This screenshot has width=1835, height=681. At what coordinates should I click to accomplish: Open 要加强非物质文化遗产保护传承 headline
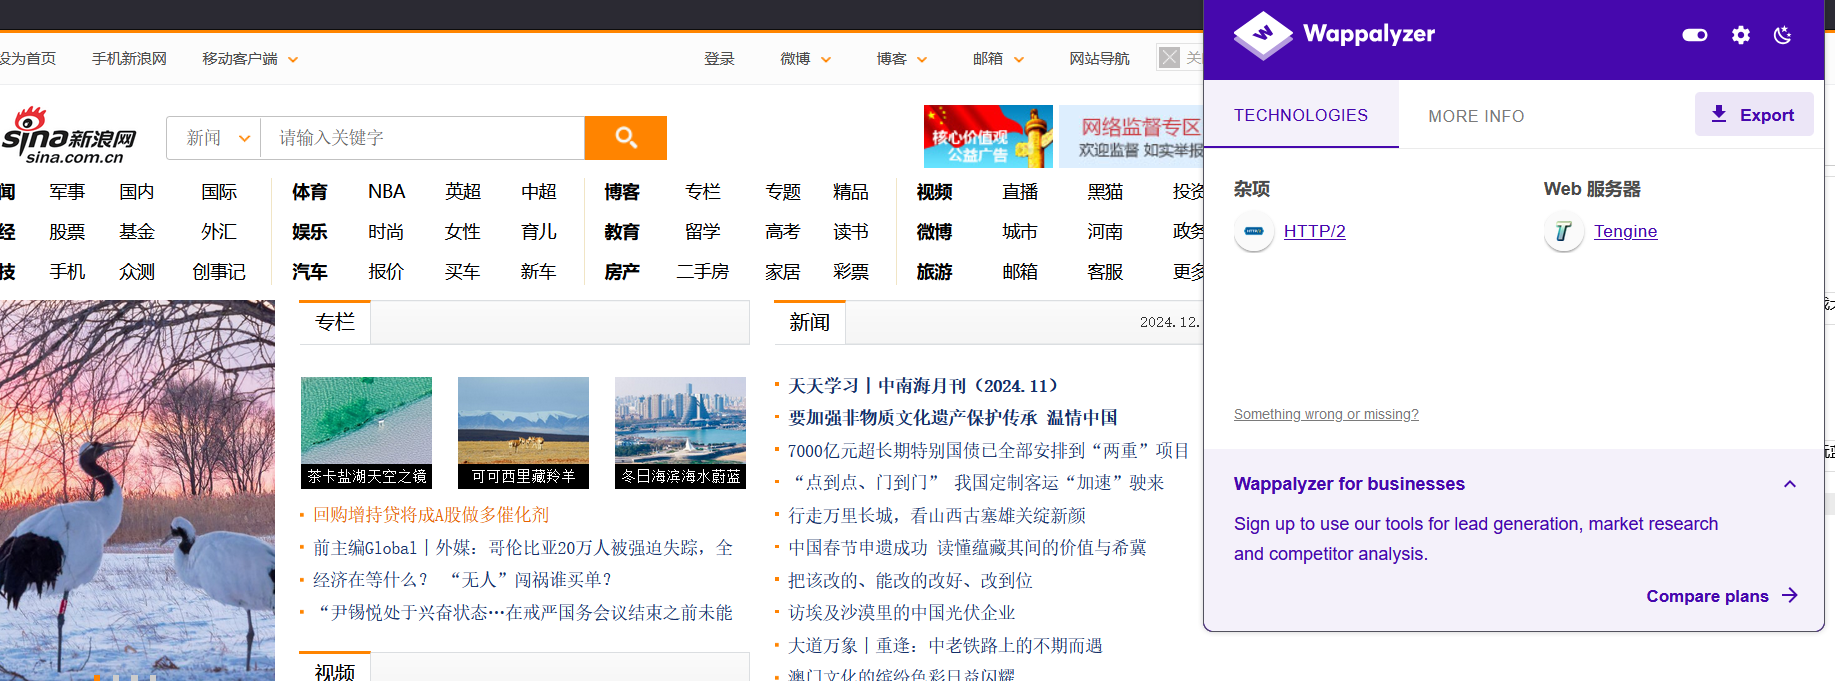click(x=953, y=418)
